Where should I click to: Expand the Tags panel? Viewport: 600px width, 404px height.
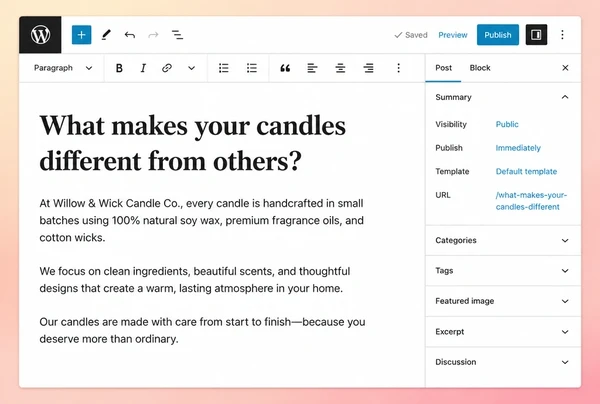click(503, 270)
